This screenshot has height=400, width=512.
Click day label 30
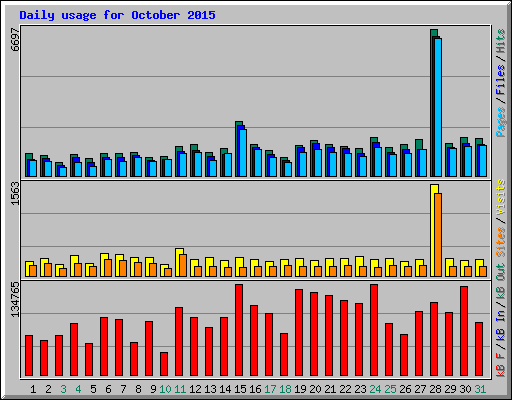tap(465, 389)
